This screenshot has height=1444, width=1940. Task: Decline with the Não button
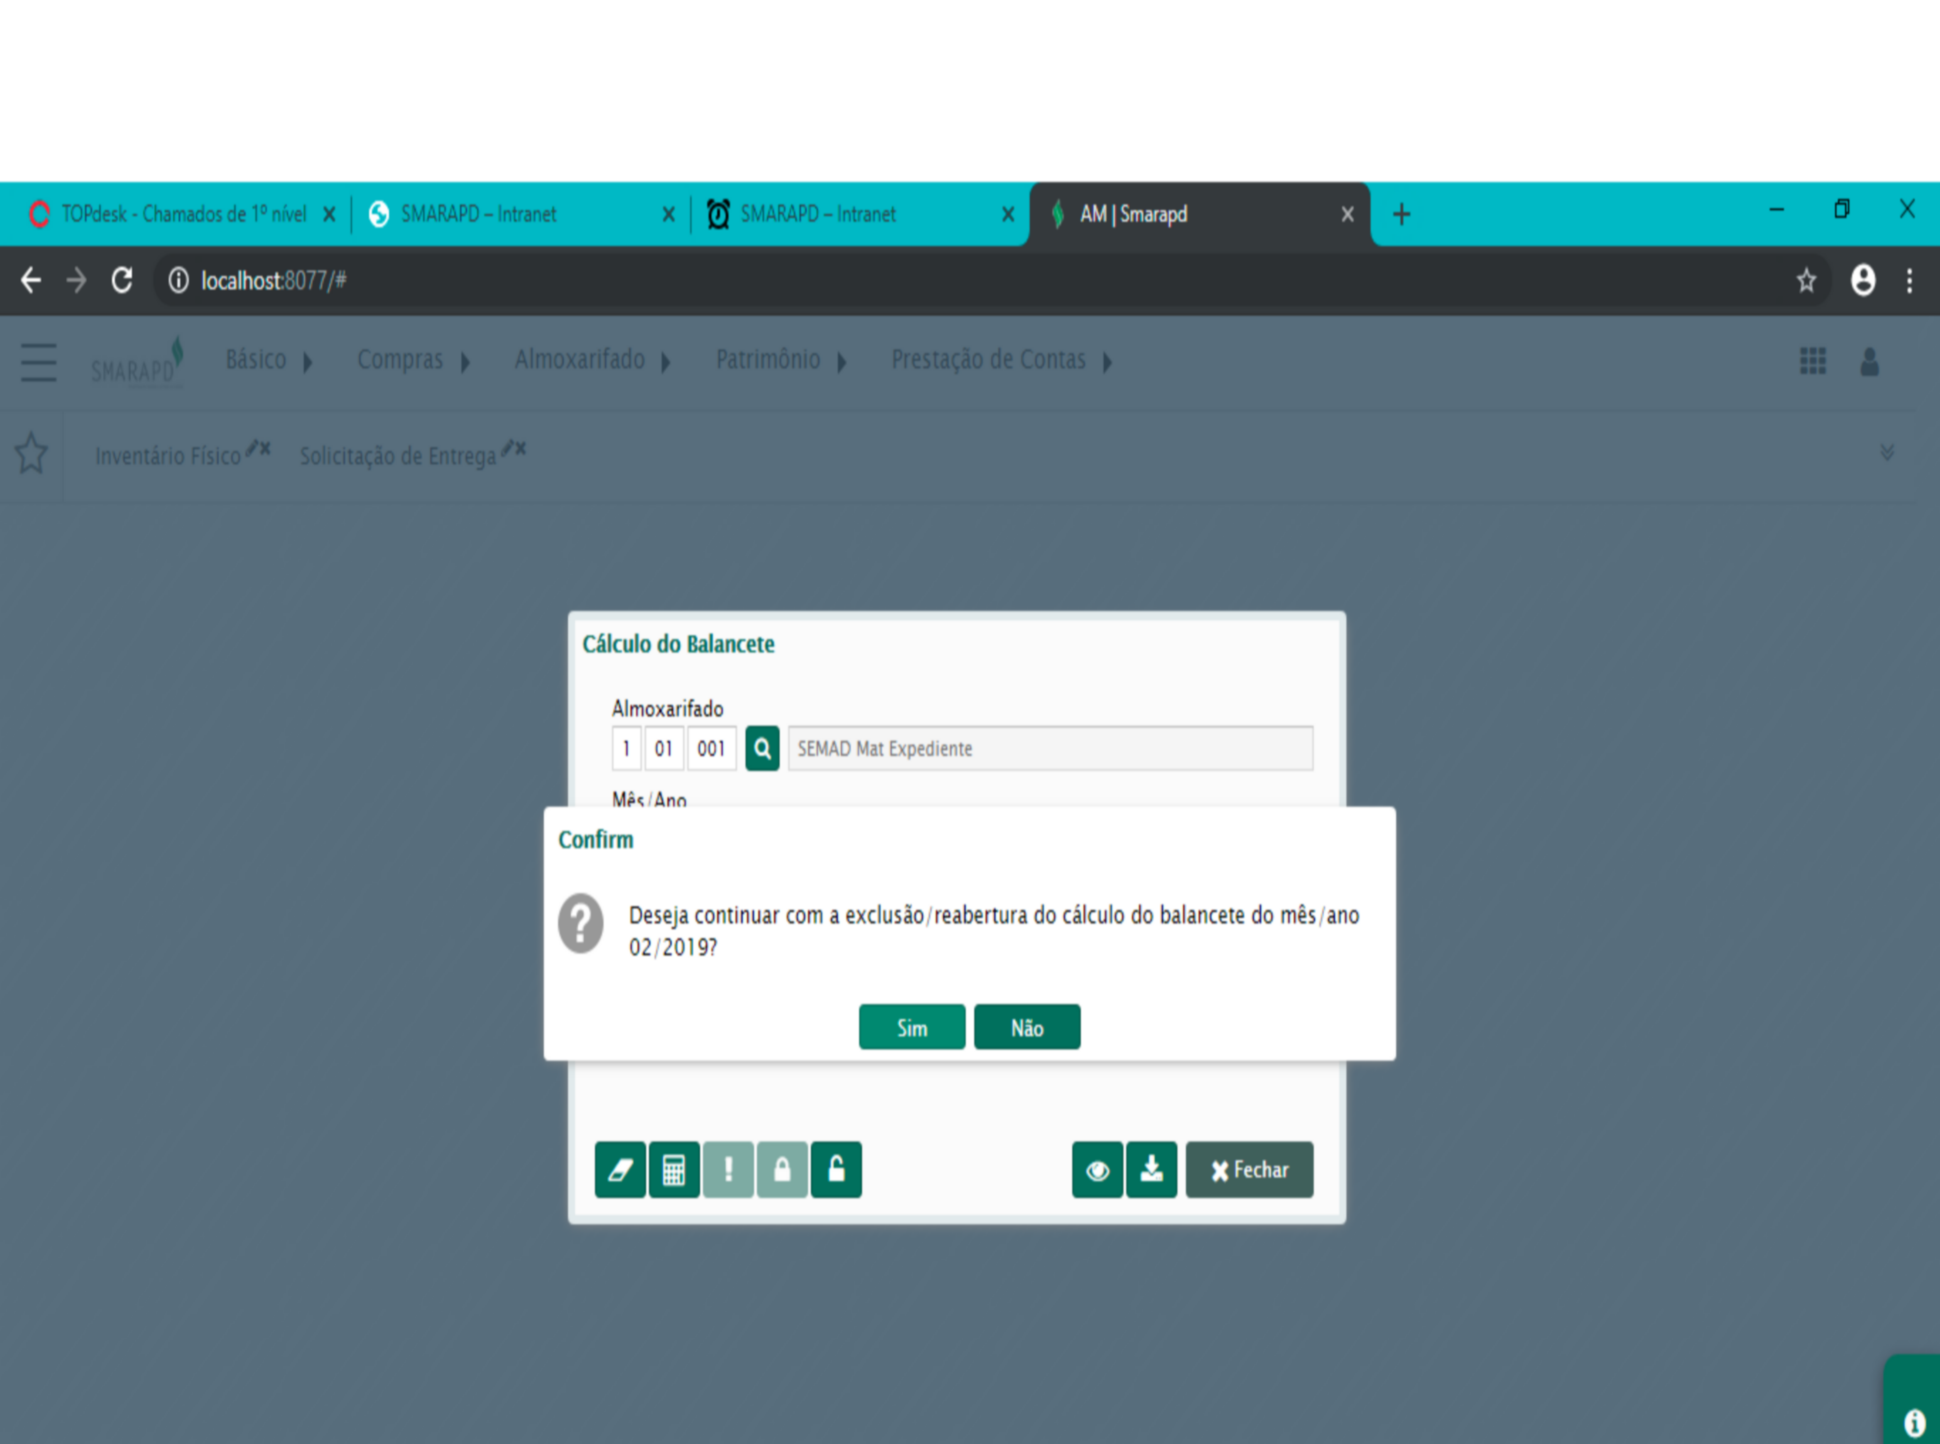pyautogui.click(x=1027, y=1027)
